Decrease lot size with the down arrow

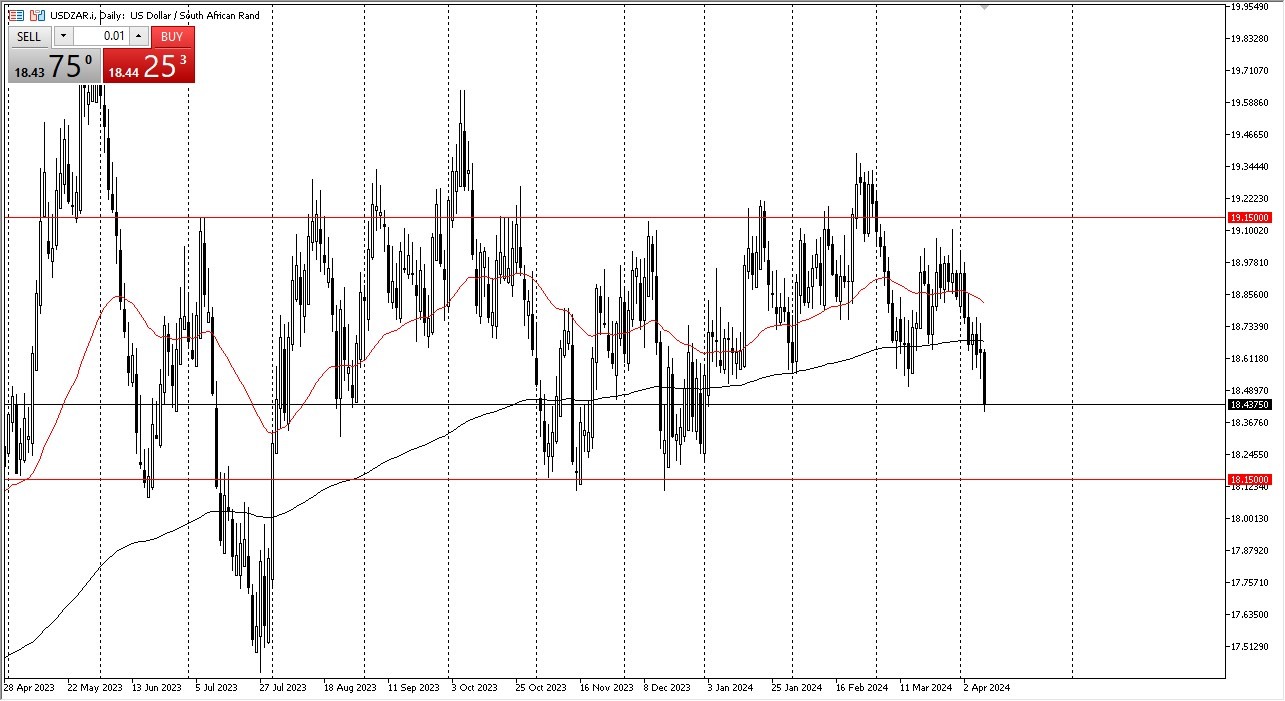[62, 36]
